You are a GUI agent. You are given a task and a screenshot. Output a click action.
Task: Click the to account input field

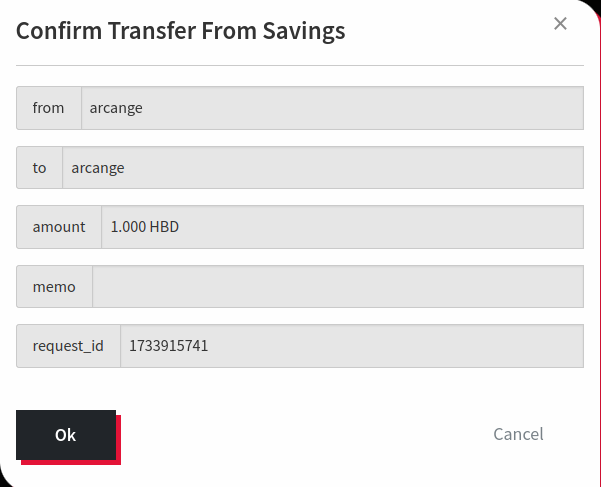(322, 168)
